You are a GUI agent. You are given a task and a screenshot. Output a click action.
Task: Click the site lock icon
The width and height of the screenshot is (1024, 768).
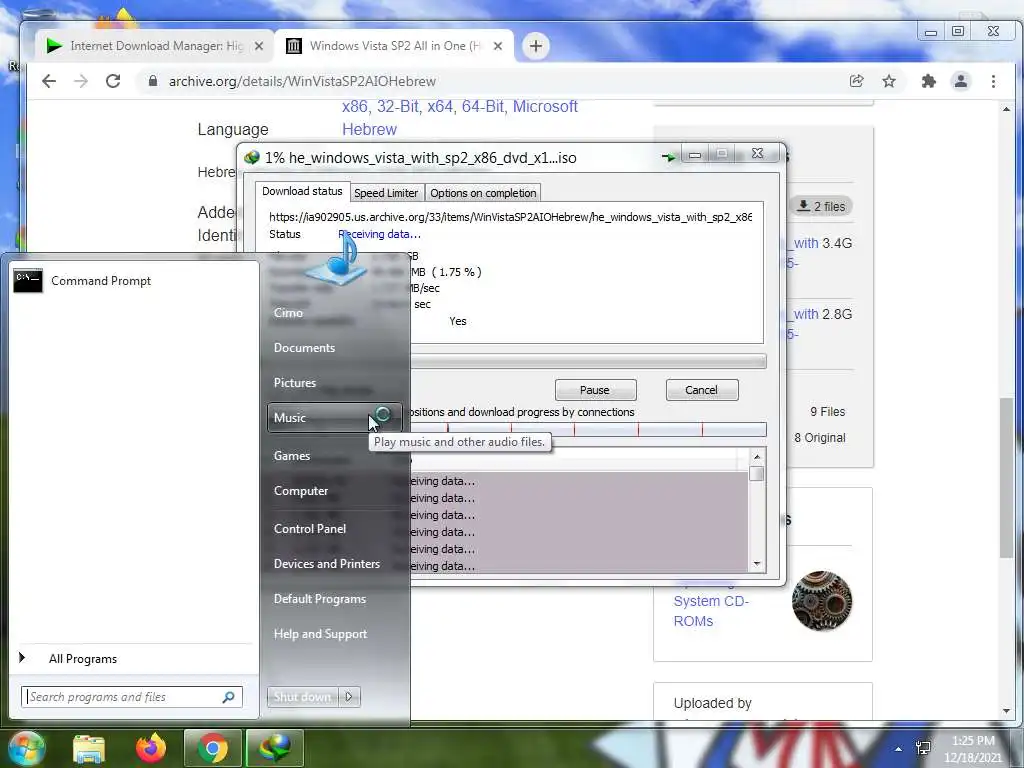[153, 81]
